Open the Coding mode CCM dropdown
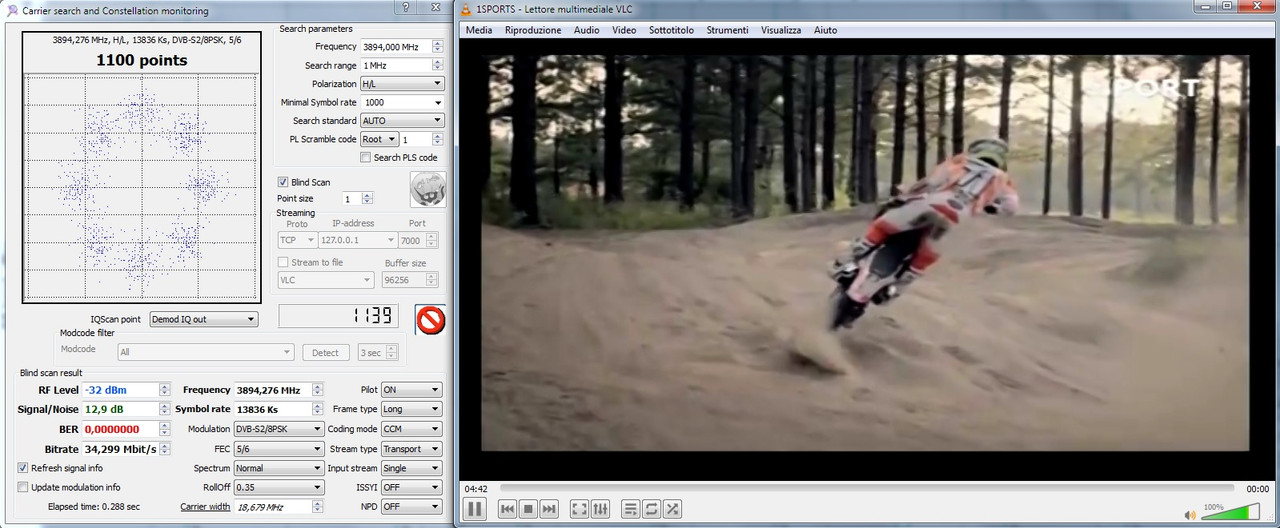1280x528 pixels. (x=411, y=429)
